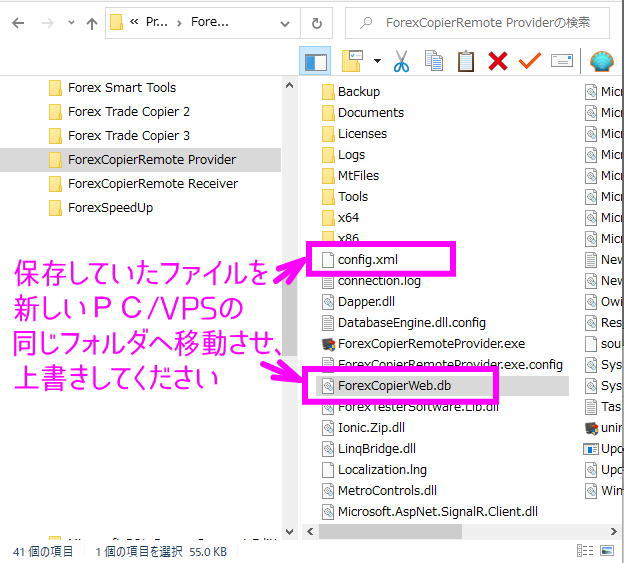Click the breadcrumb overflow chevron «
The image size is (624, 563).
(134, 22)
